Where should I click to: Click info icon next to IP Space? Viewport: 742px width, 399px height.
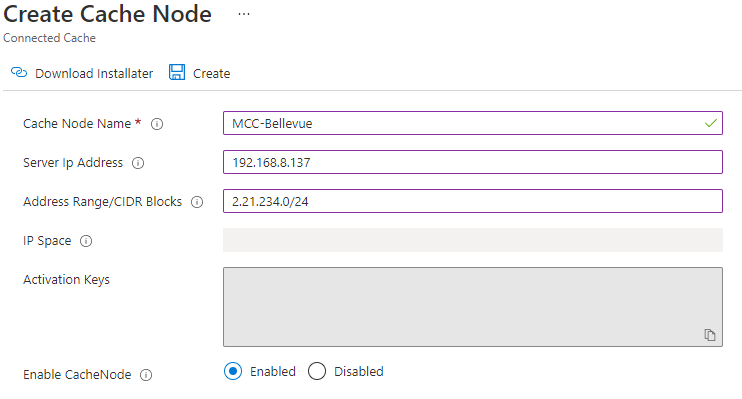[x=86, y=241]
